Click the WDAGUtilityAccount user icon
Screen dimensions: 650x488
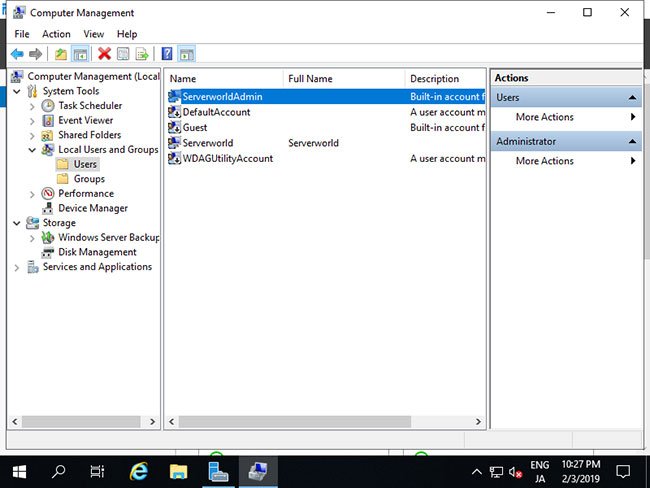tap(175, 158)
